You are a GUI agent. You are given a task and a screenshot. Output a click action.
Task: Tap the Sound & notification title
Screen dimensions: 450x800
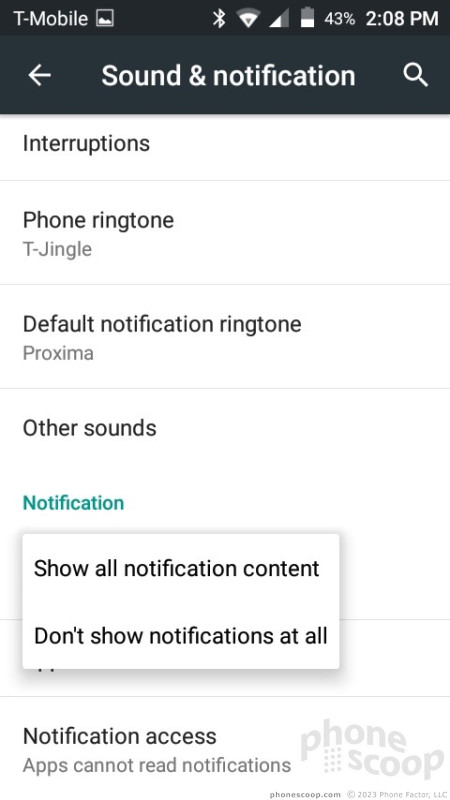228,76
